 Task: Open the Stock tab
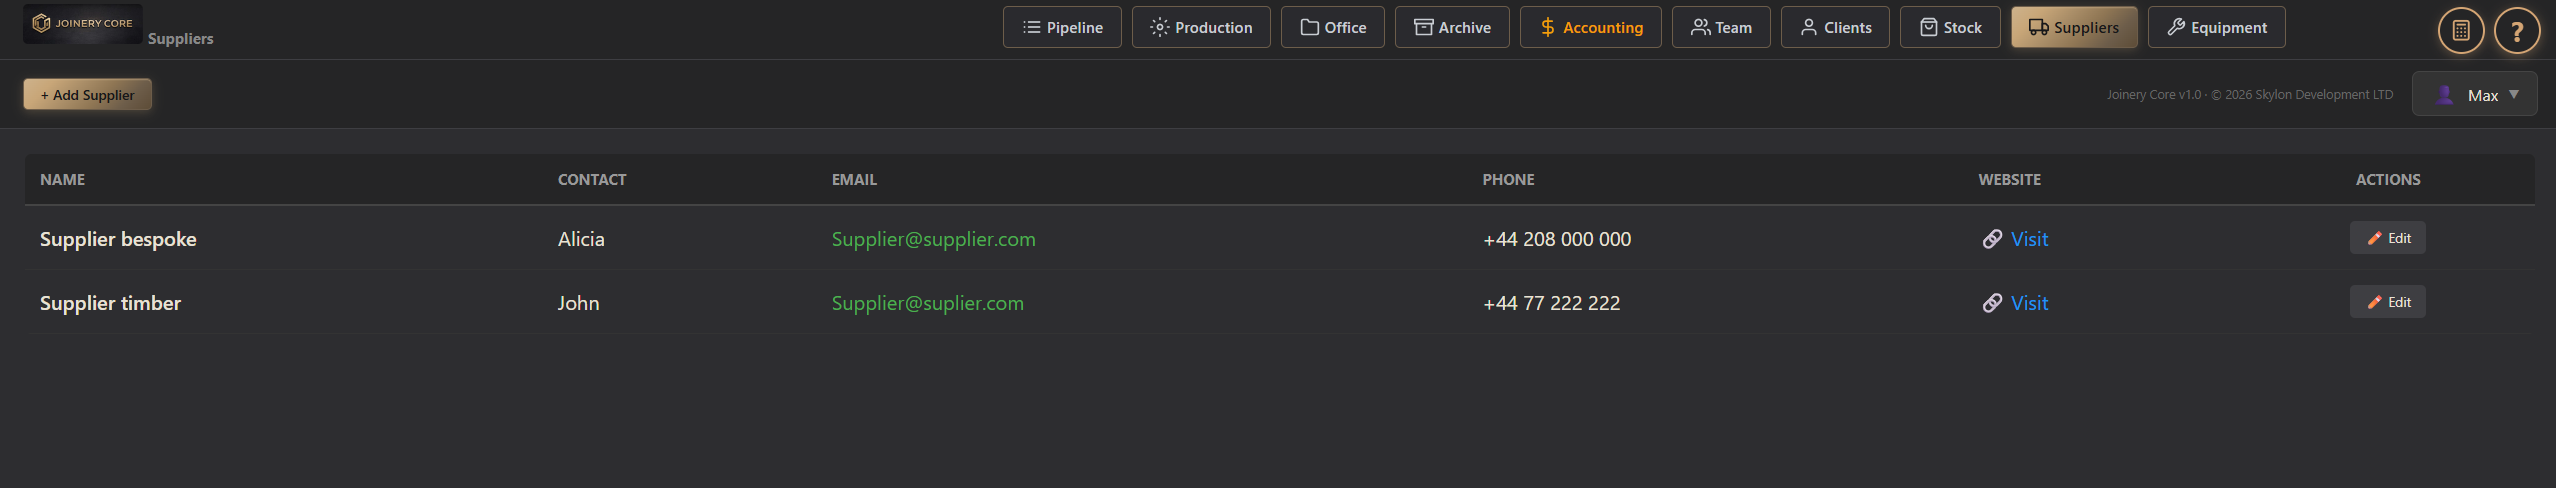[x=1949, y=28]
